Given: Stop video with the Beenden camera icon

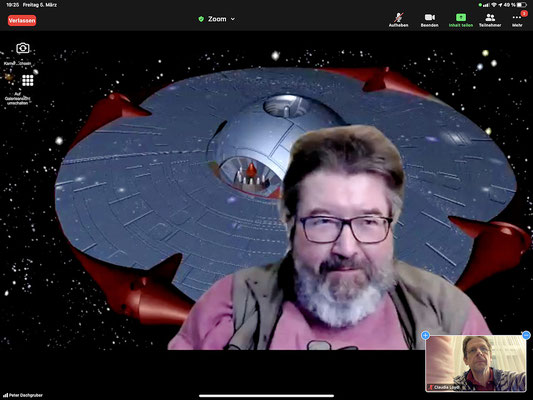Looking at the screenshot, I should (430, 17).
